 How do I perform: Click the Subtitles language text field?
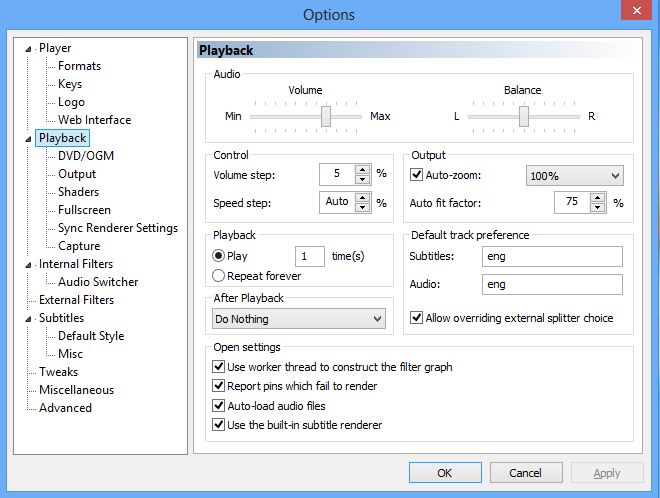[x=549, y=257]
